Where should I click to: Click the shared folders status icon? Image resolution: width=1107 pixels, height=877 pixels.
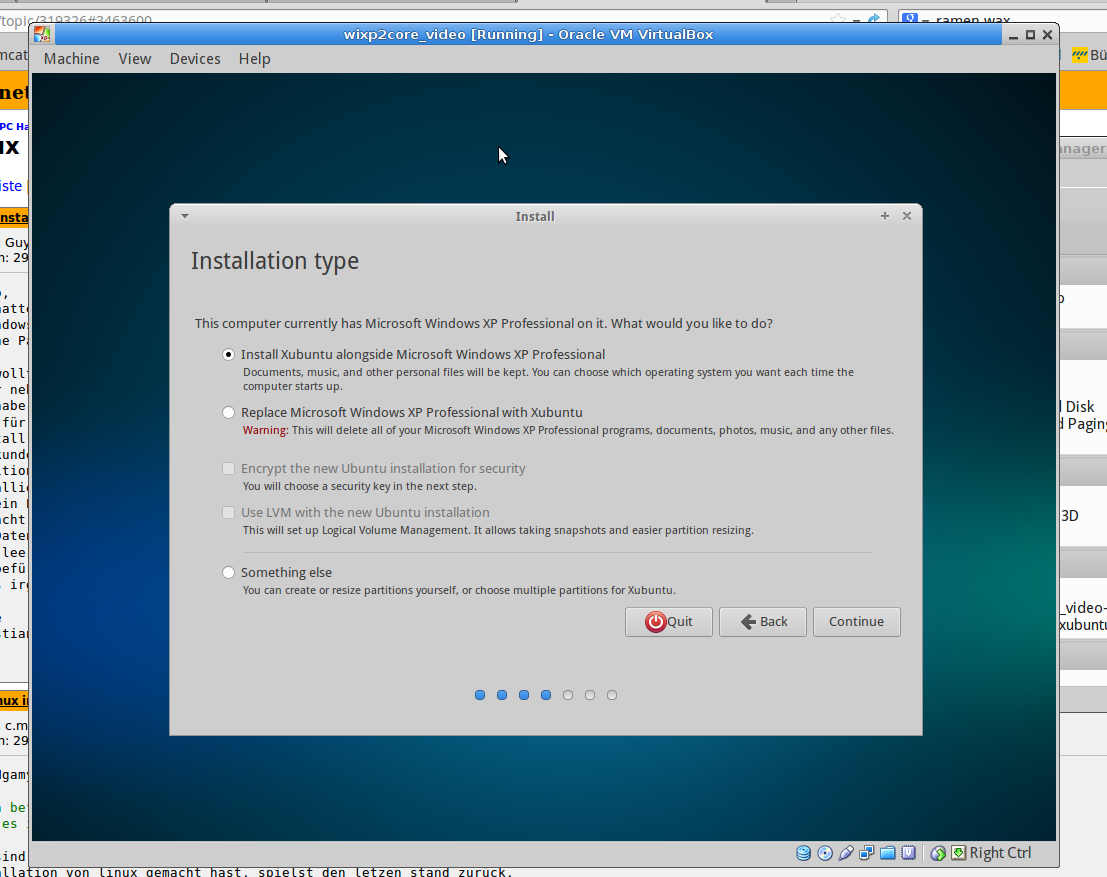[887, 853]
